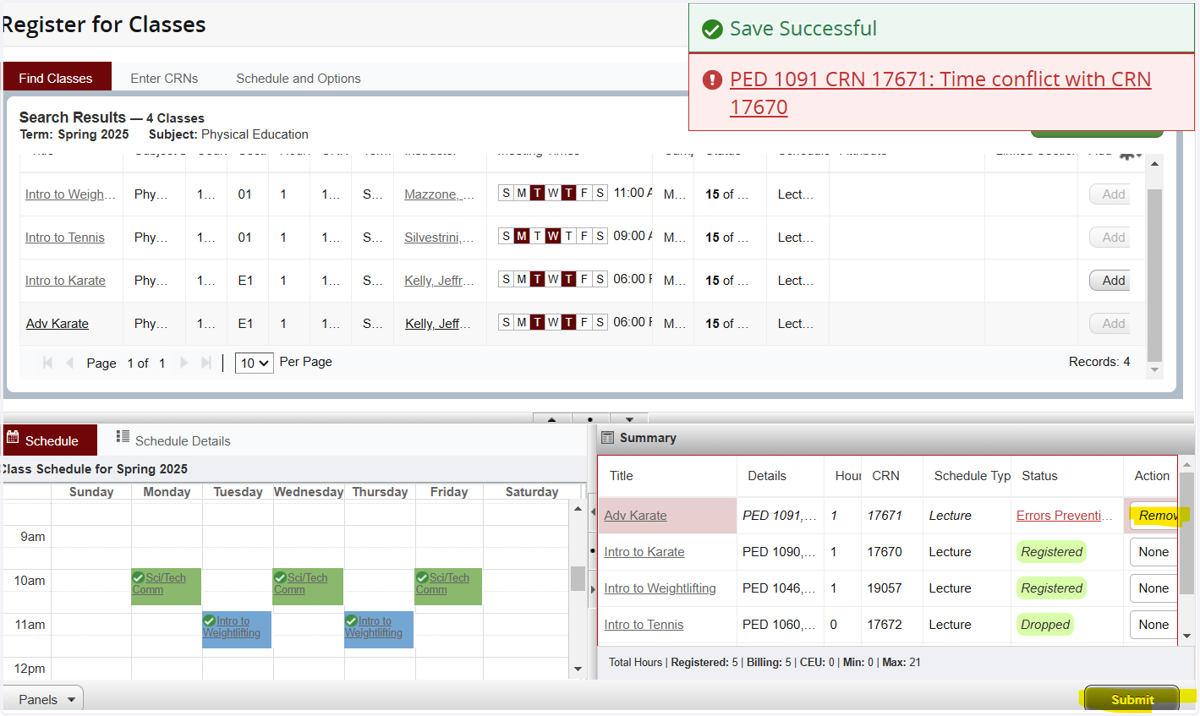
Task: Click the green check icon in Save Successful
Action: pyautogui.click(x=712, y=29)
